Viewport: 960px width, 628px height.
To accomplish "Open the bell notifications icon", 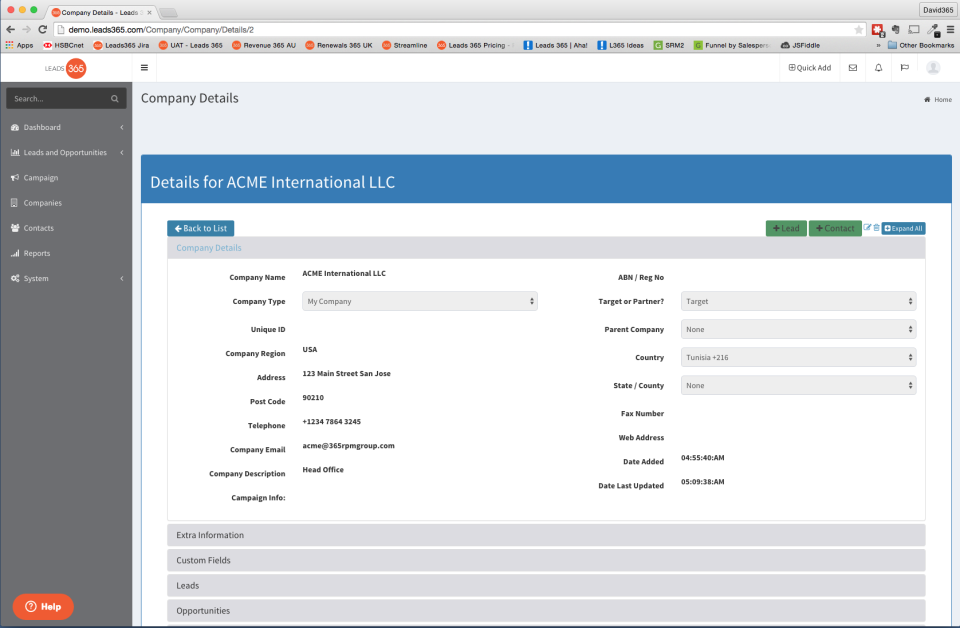I will click(x=879, y=68).
